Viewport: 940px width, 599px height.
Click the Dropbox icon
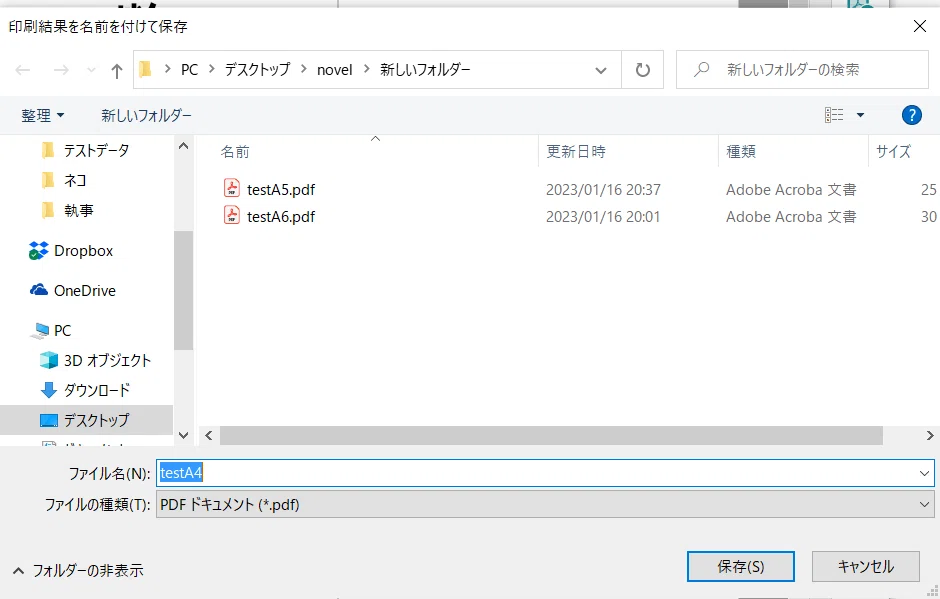(38, 251)
